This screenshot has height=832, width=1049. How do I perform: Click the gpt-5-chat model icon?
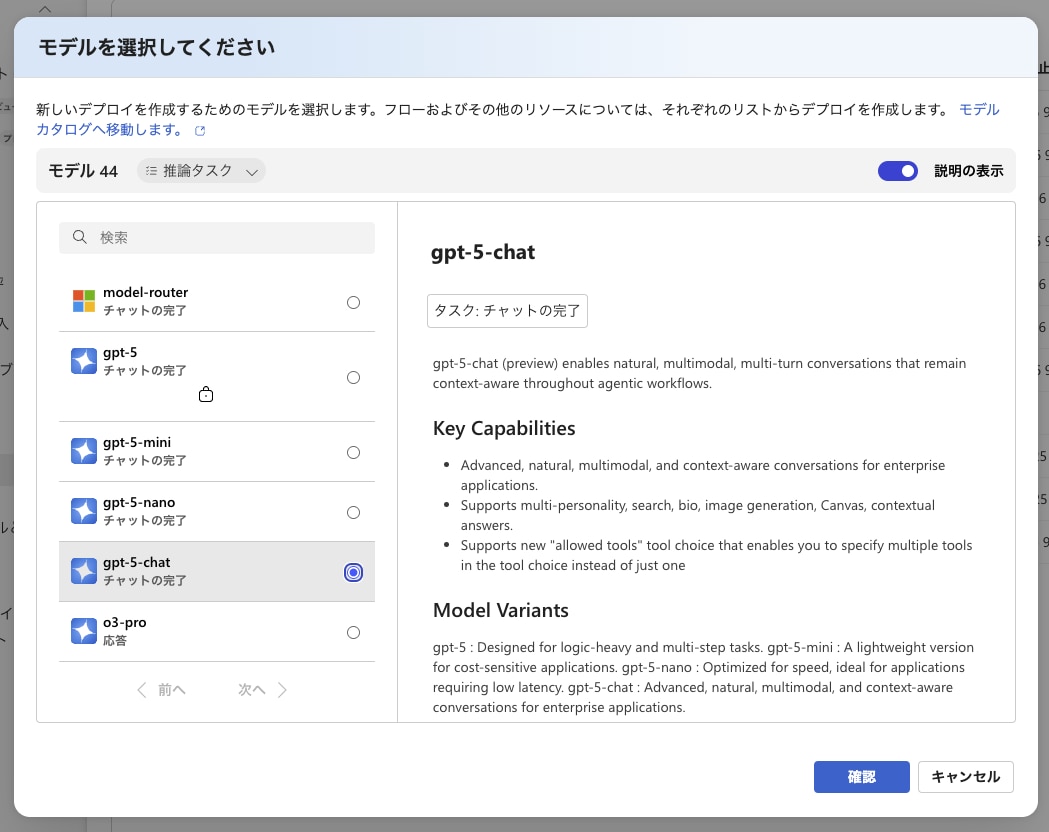click(x=84, y=571)
